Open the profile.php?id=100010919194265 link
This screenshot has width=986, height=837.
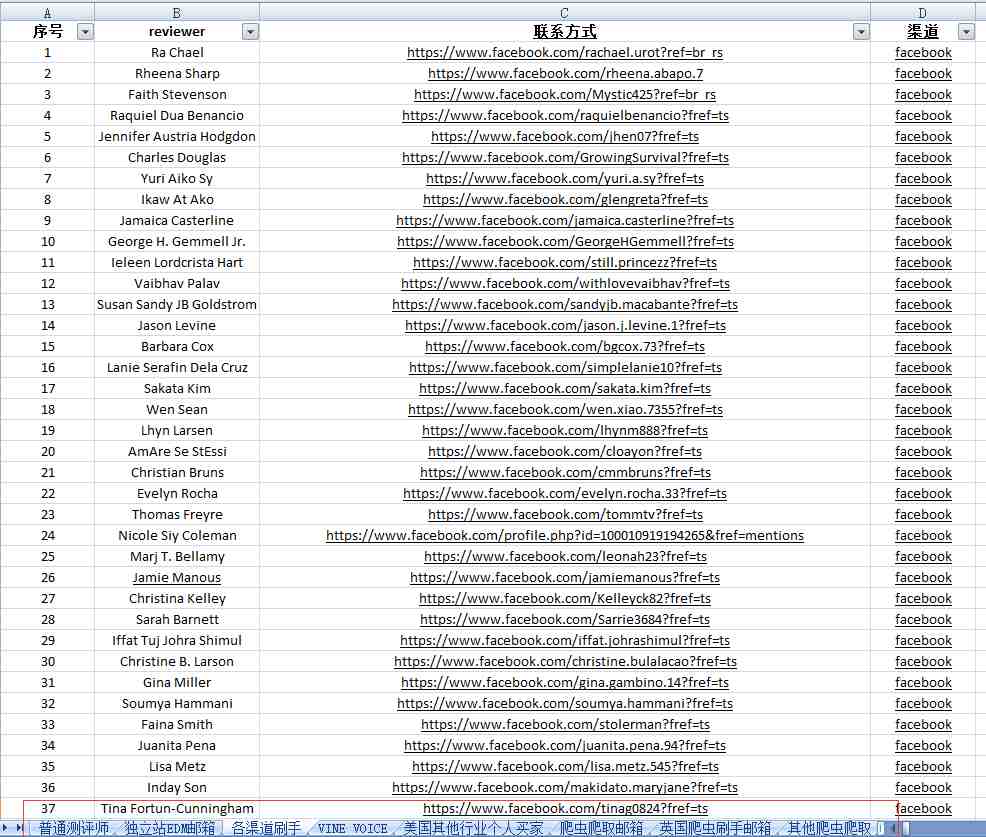[x=565, y=536]
